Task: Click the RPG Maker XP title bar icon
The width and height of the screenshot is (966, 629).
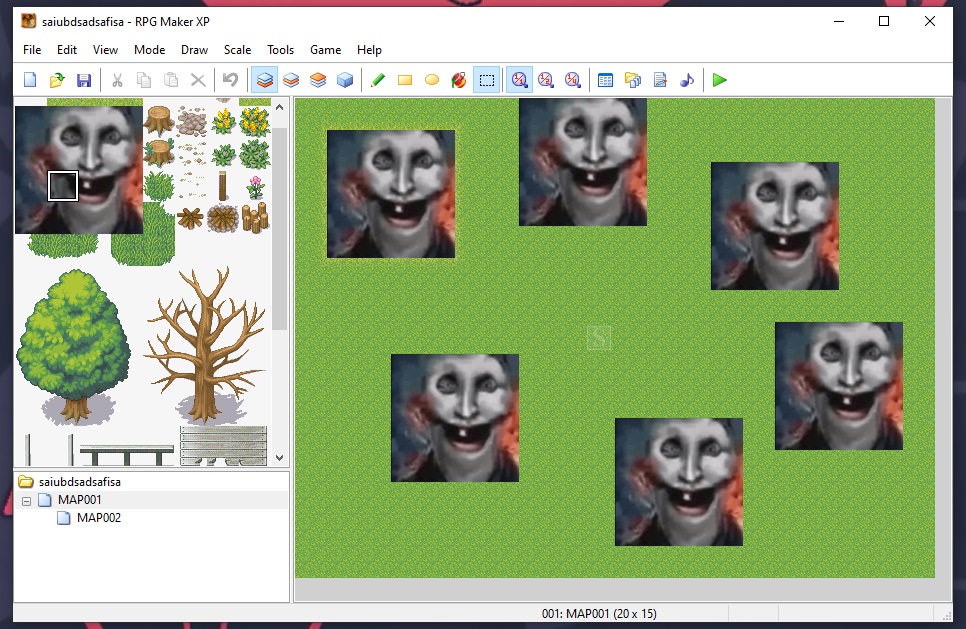Action: (x=28, y=22)
